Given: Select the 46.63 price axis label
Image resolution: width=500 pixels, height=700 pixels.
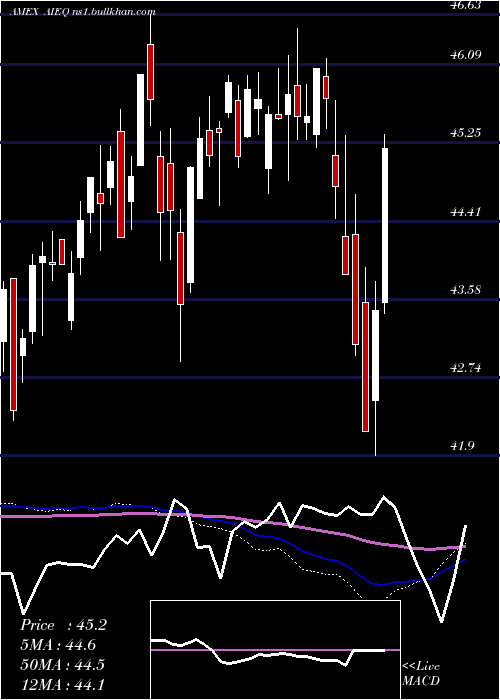Looking at the screenshot, I should tap(467, 5).
